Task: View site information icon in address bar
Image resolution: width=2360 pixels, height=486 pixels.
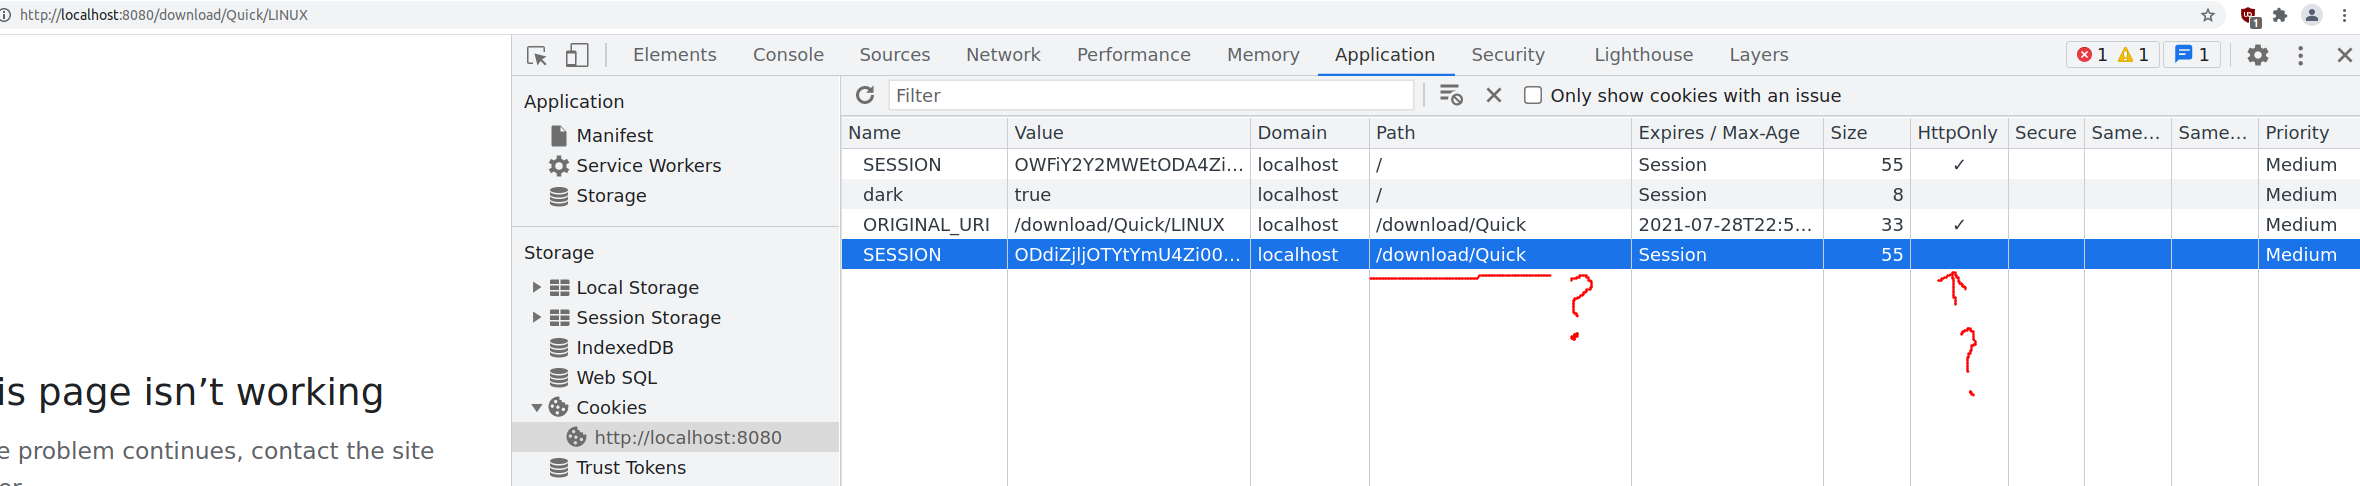Action: (x=5, y=15)
